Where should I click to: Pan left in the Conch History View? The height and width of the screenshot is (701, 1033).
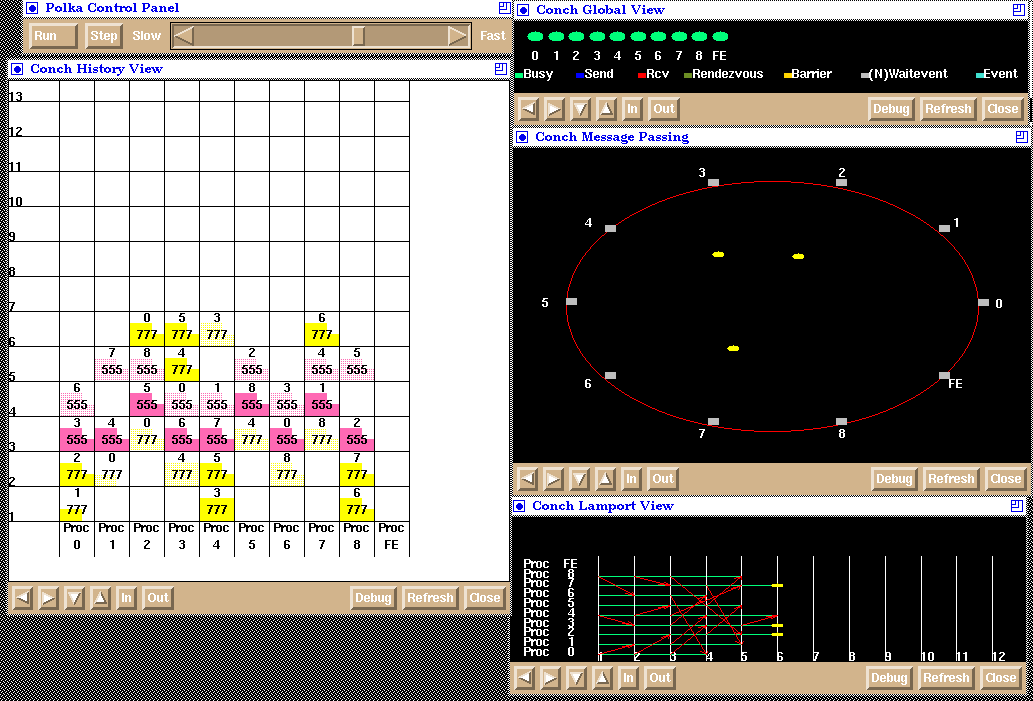22,598
